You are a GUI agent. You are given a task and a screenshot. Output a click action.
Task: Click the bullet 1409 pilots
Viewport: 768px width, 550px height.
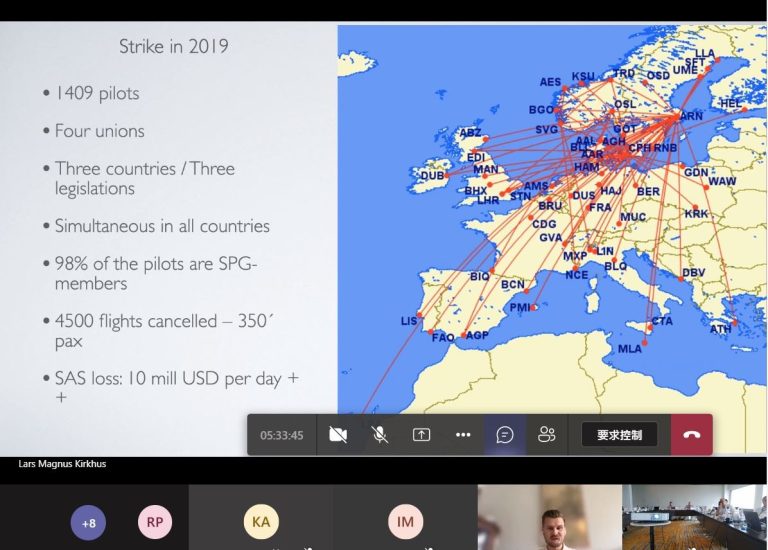97,93
